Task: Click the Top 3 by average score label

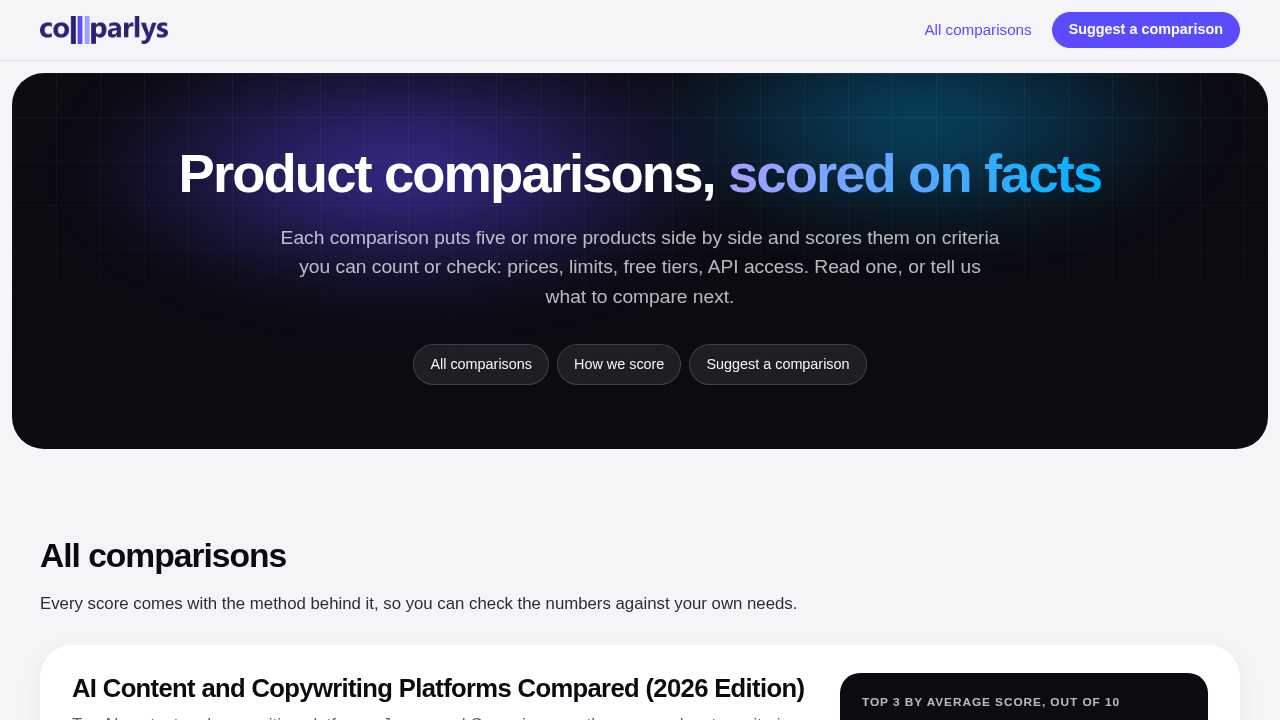Action: pyautogui.click(x=990, y=702)
